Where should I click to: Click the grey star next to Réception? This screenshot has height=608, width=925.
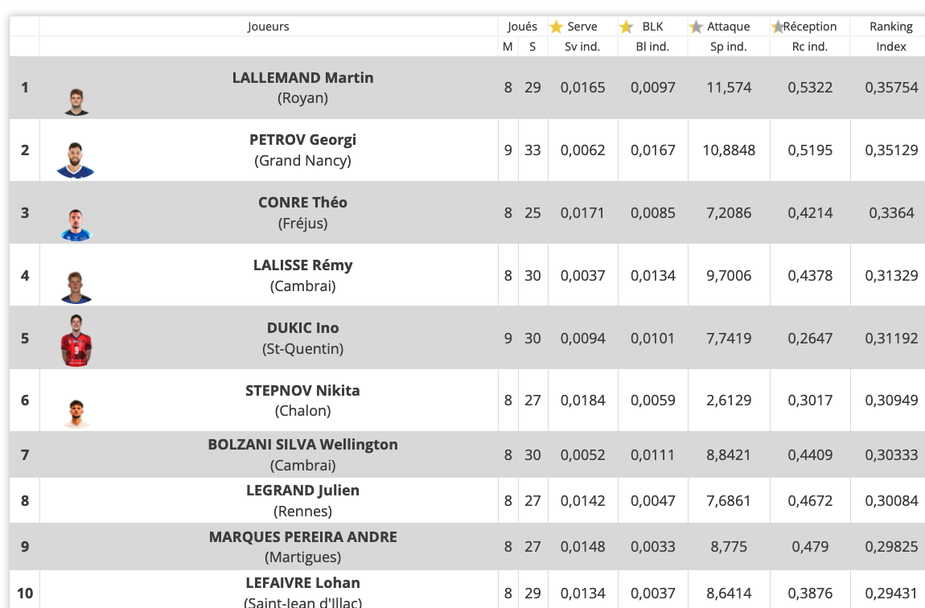(777, 27)
